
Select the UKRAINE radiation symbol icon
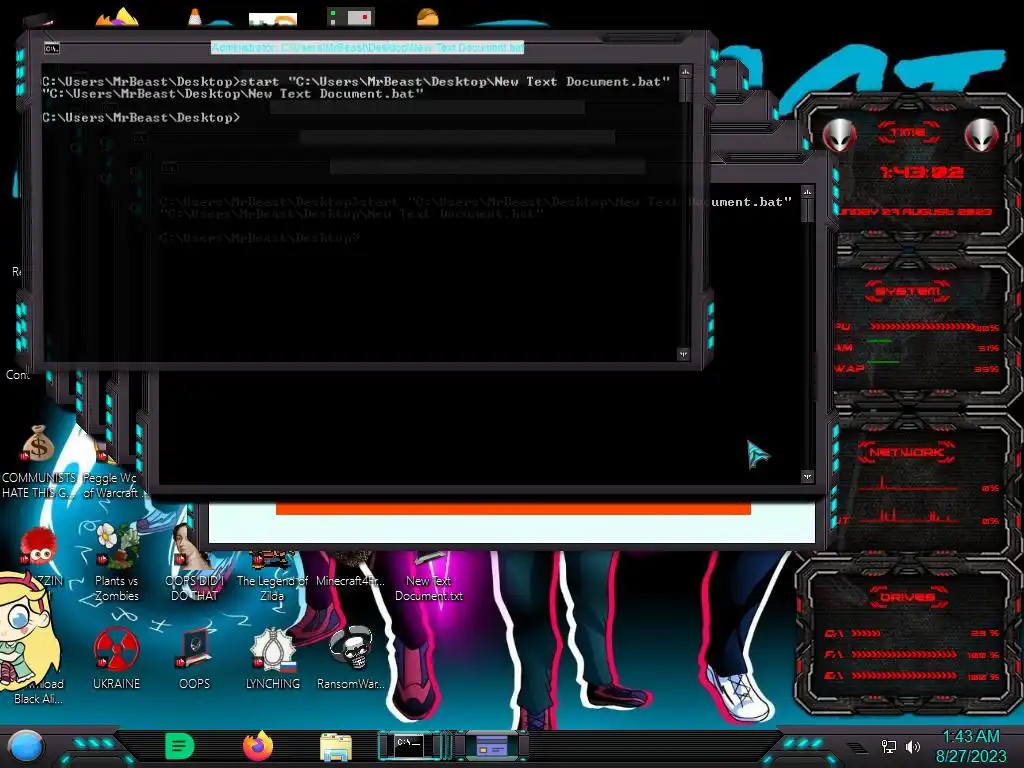116,649
